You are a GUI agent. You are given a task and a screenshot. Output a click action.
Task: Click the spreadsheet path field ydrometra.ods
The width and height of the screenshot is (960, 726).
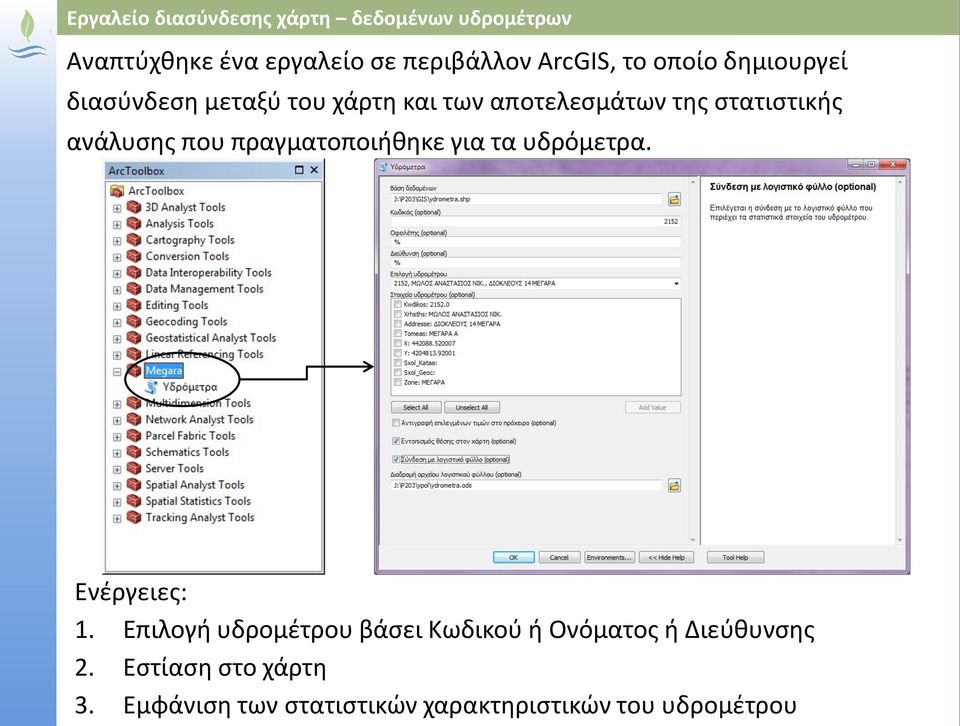tap(527, 485)
